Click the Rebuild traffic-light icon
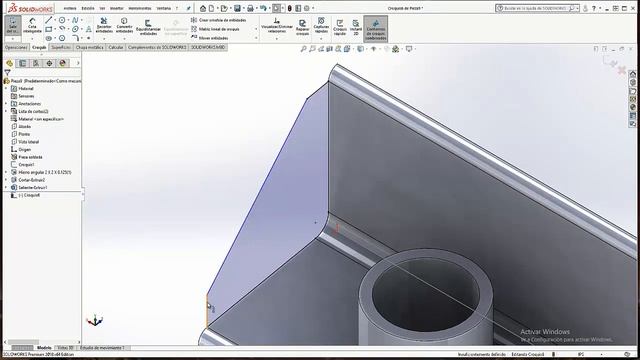Image resolution: width=640 pixels, height=360 pixels. pos(290,8)
